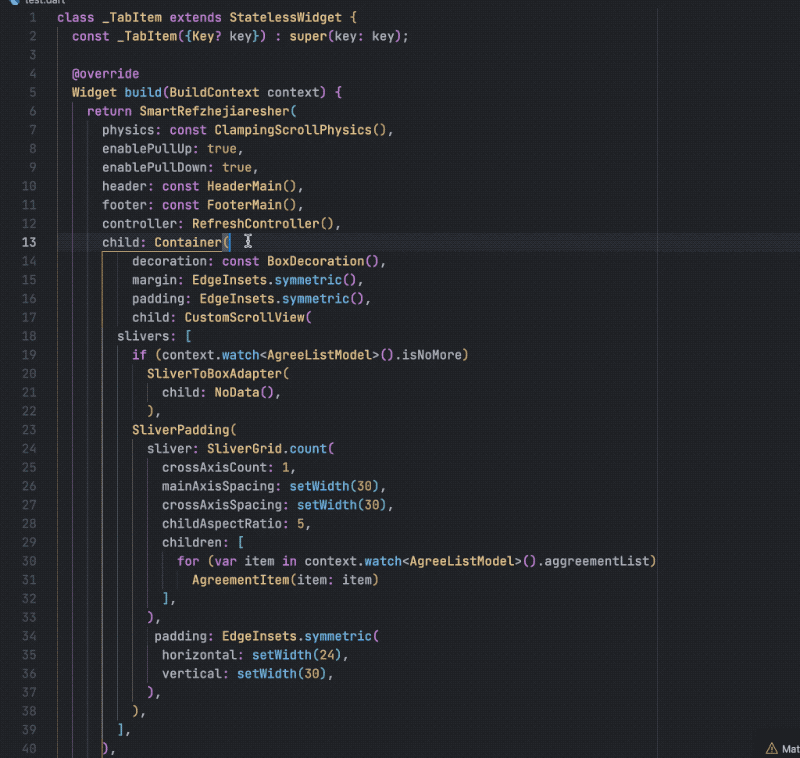The width and height of the screenshot is (800, 758).
Task: Click the "return" keyword on line 6
Action: tap(109, 111)
